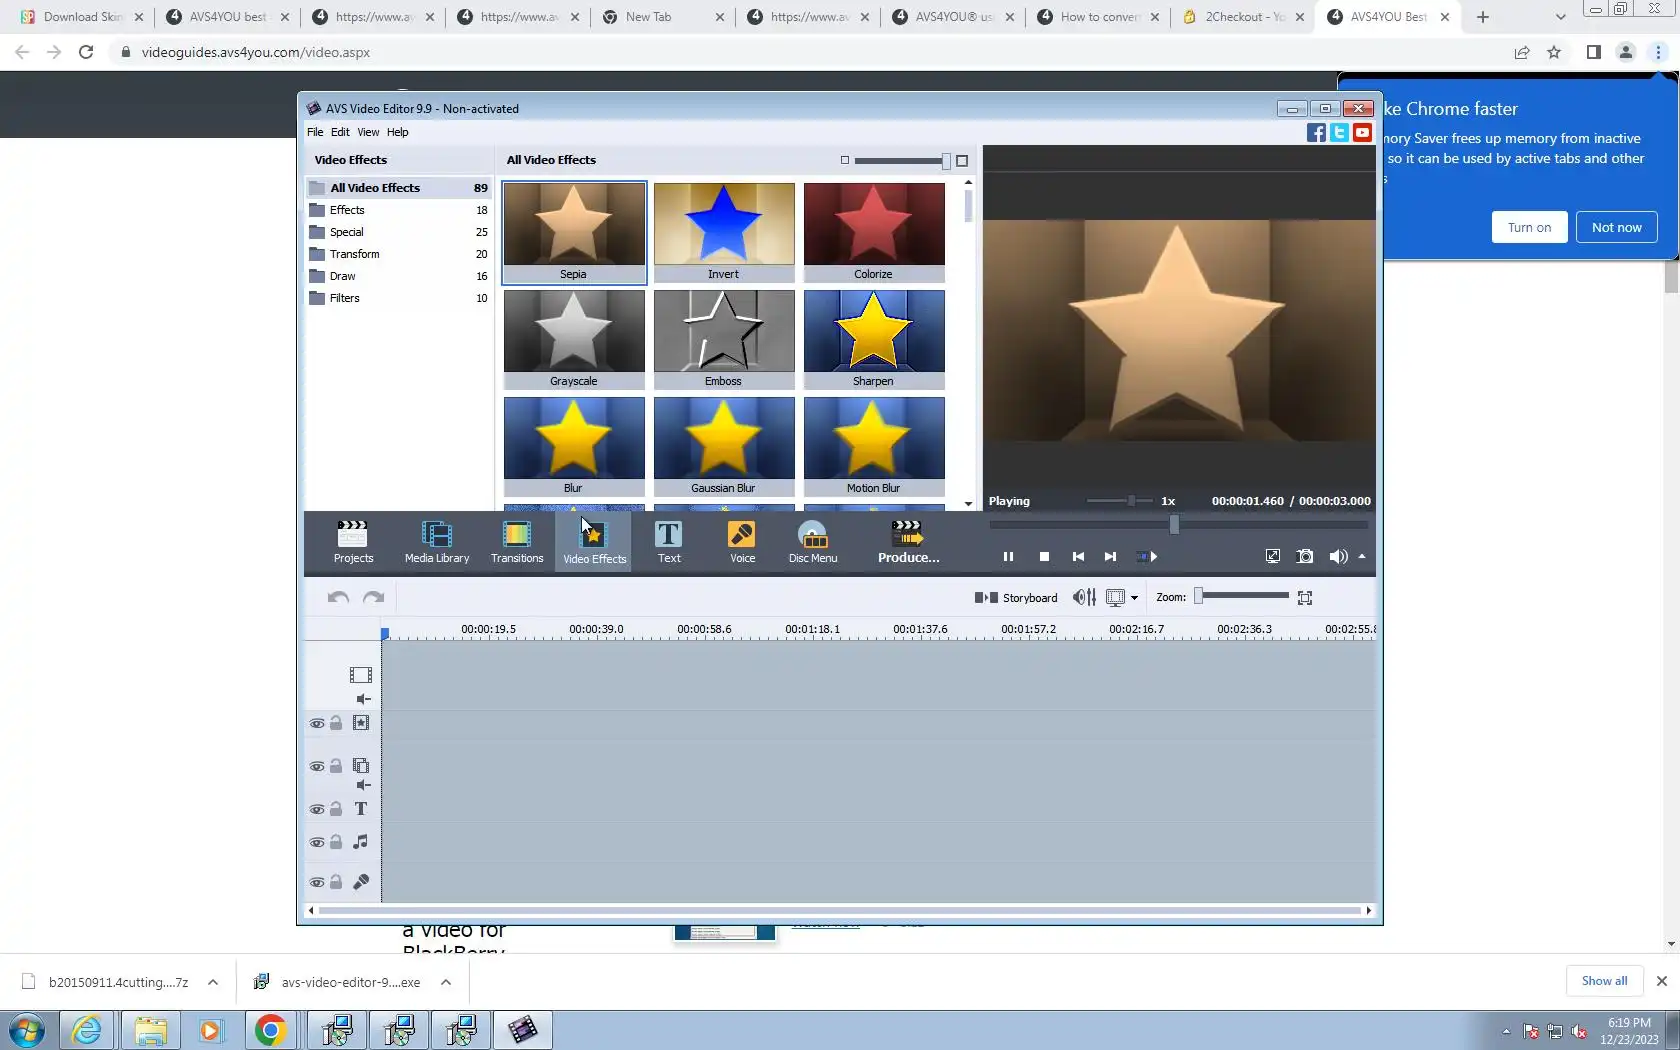The height and width of the screenshot is (1050, 1680).
Task: Select the Draw category folder
Action: click(x=399, y=276)
